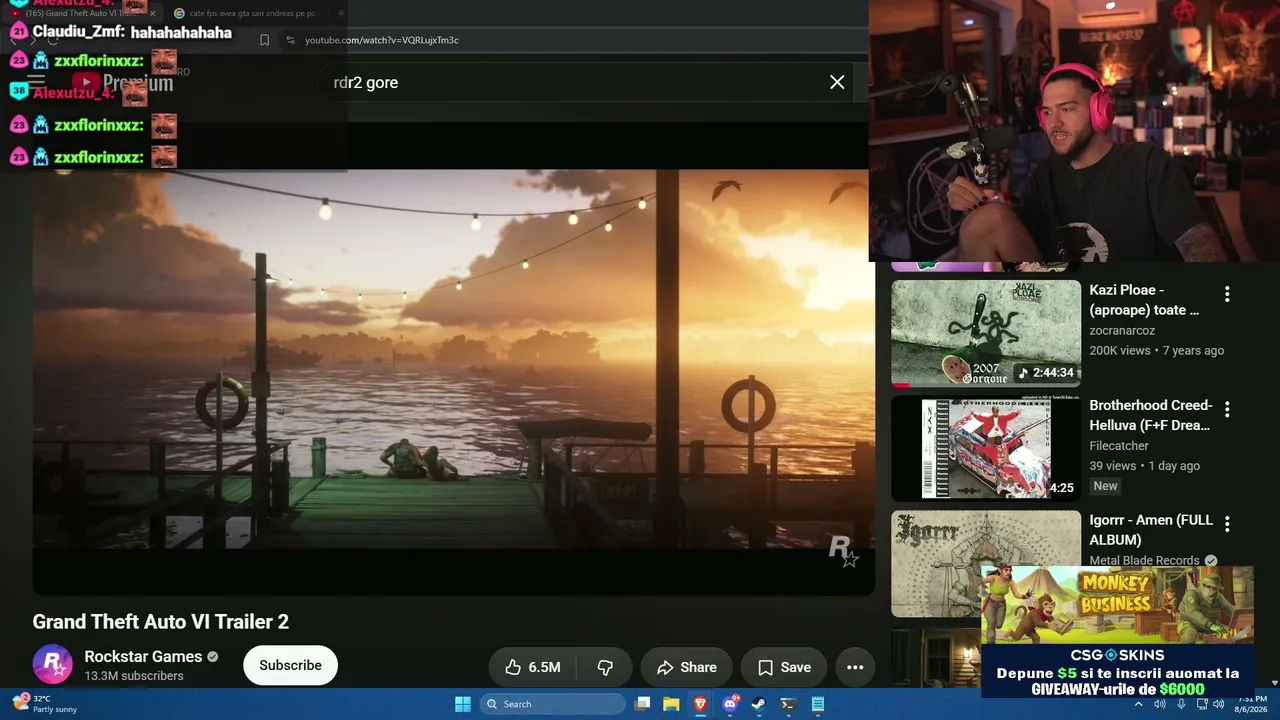This screenshot has width=1280, height=720.
Task: Click '200K views • 7 years ago' text
Action: coord(1157,350)
